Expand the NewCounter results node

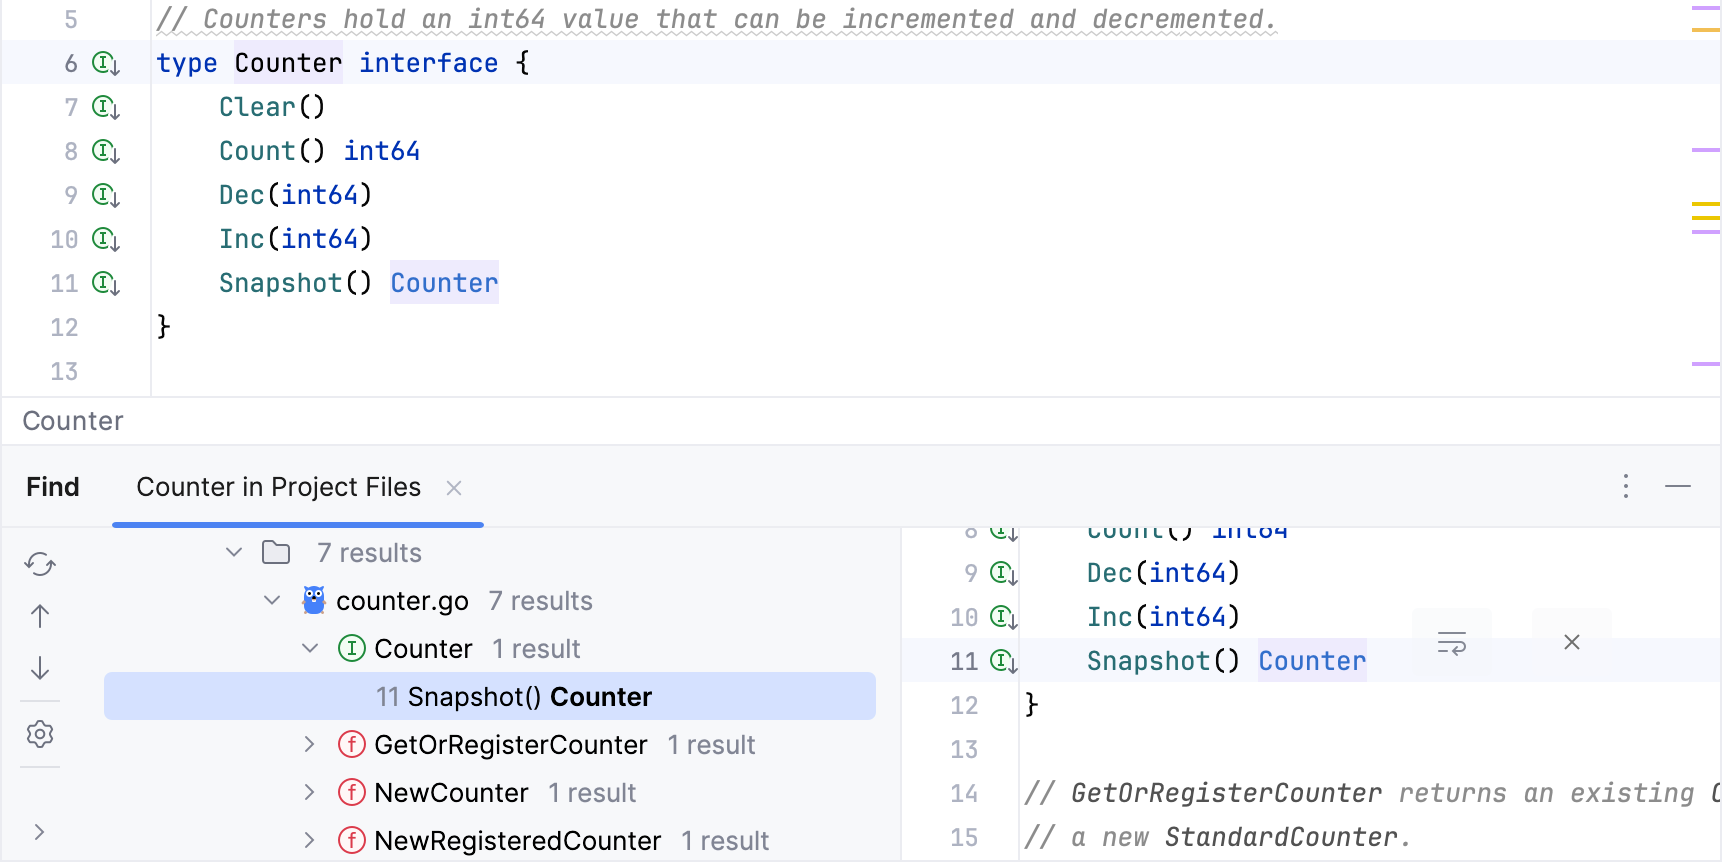pyautogui.click(x=310, y=793)
